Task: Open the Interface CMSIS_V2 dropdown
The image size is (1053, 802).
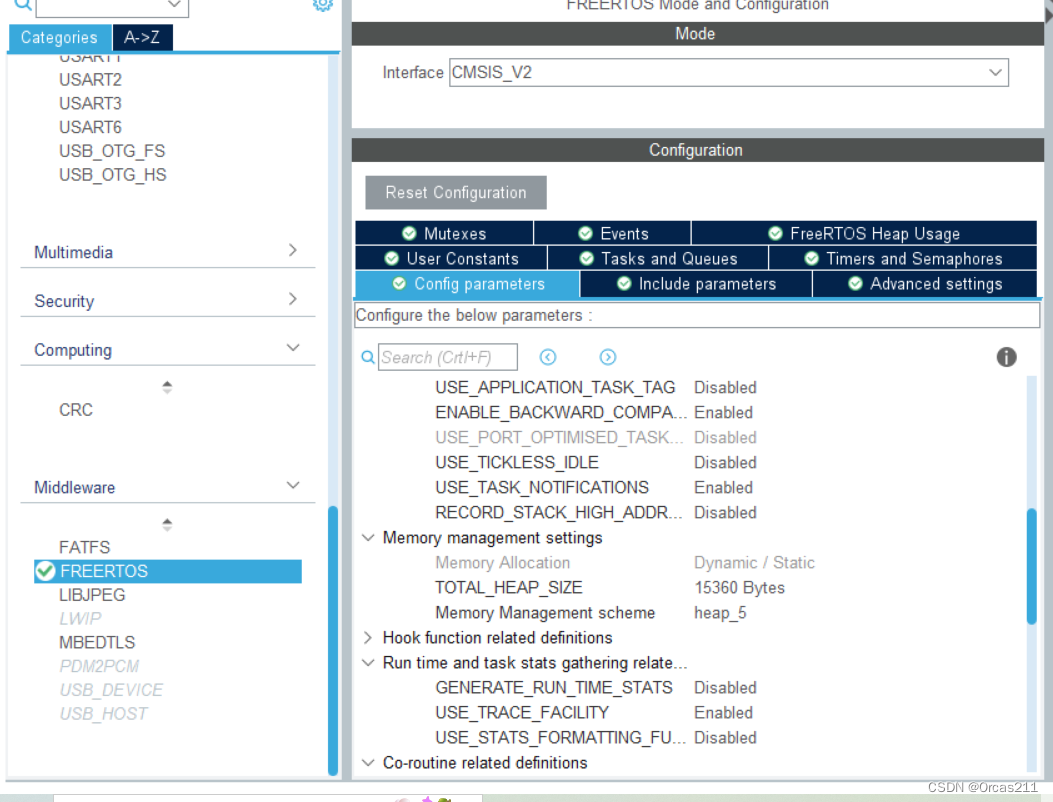Action: click(995, 72)
